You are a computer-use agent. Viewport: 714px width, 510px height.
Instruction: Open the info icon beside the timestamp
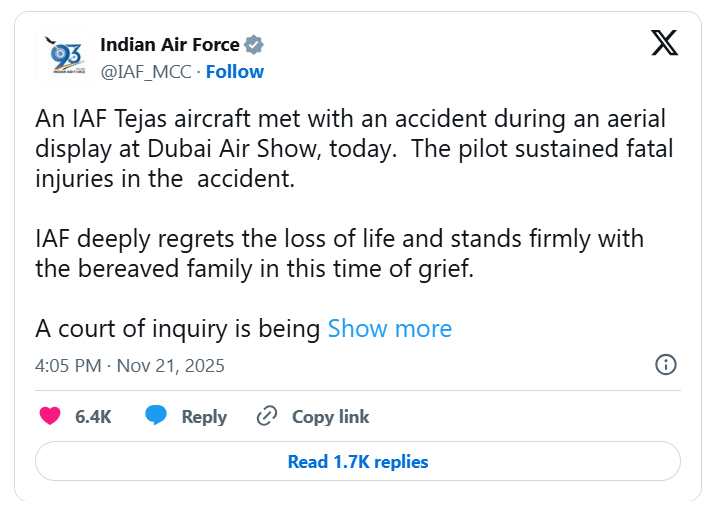point(666,364)
